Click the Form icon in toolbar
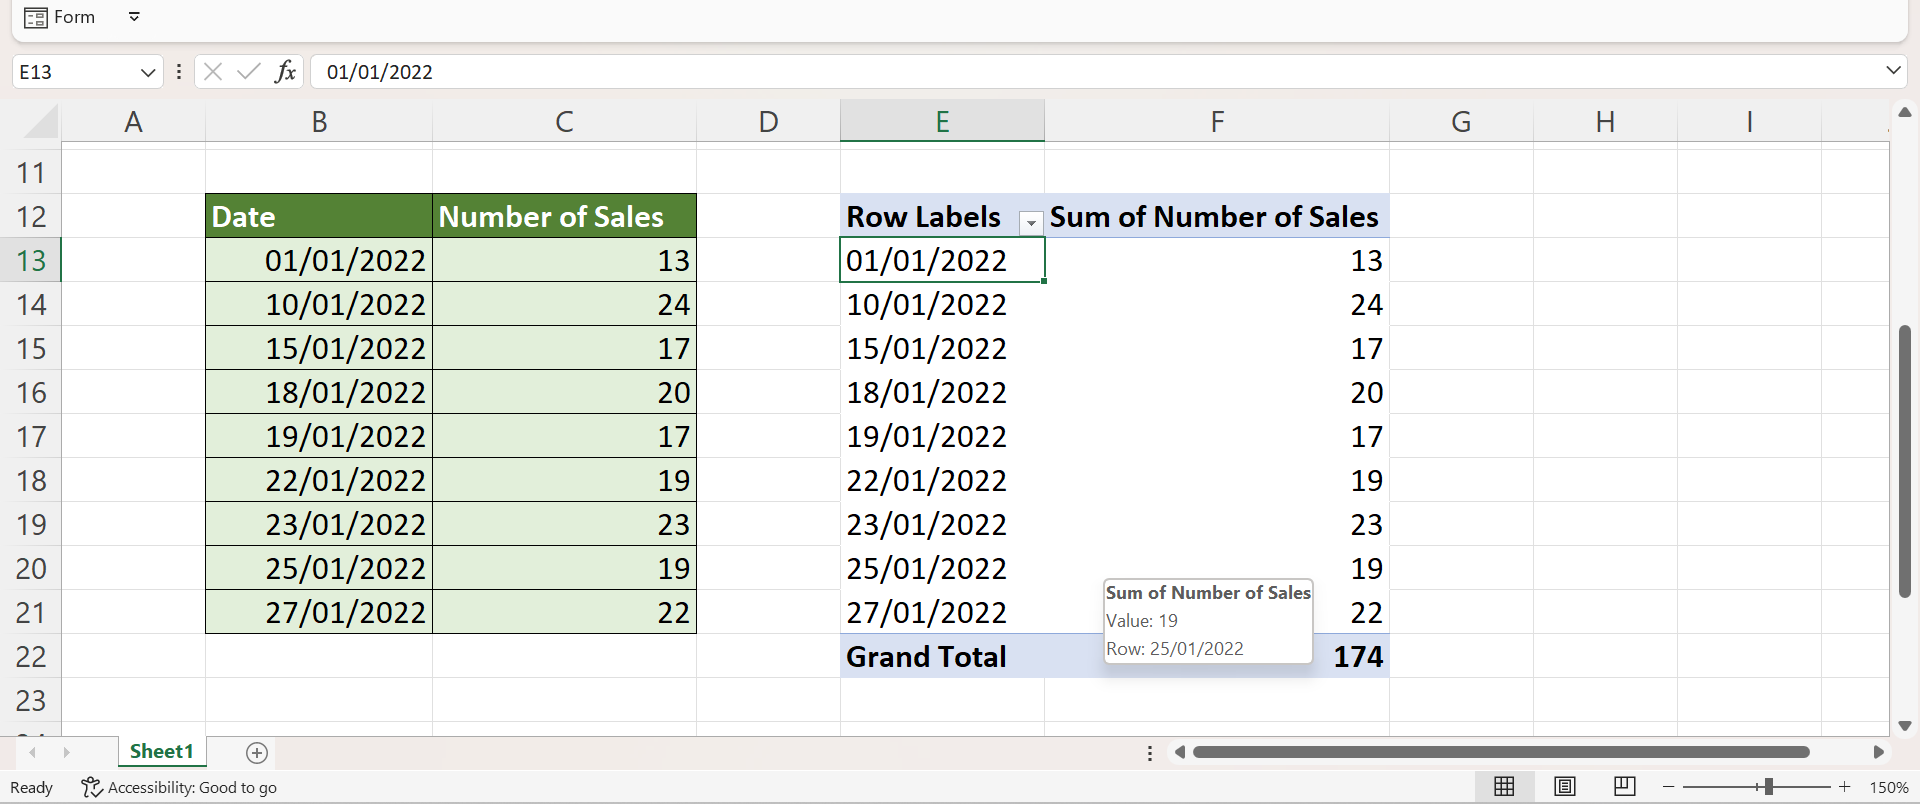Viewport: 1920px width, 804px height. tap(36, 18)
